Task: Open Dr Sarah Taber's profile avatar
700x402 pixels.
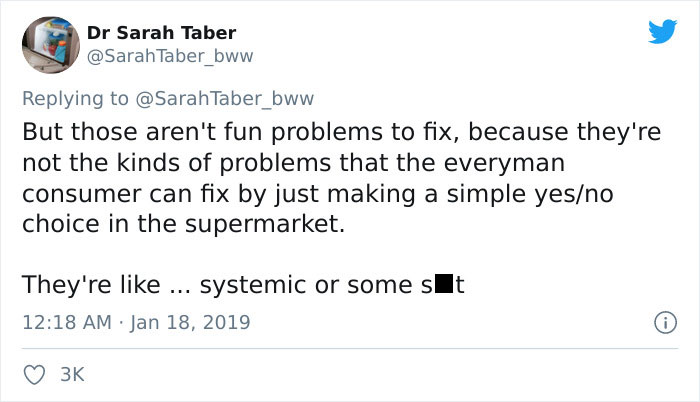Action: tap(51, 45)
